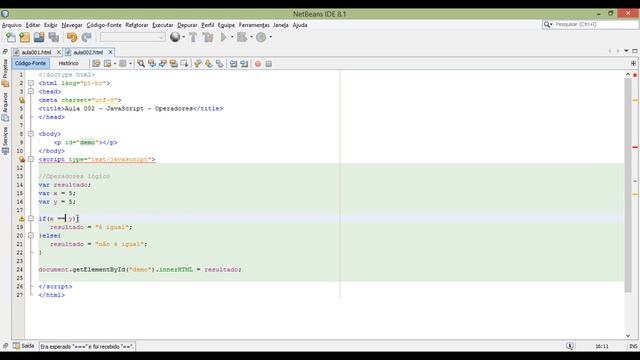Click the New File toolbar icon
This screenshot has width=640, height=360.
point(11,38)
